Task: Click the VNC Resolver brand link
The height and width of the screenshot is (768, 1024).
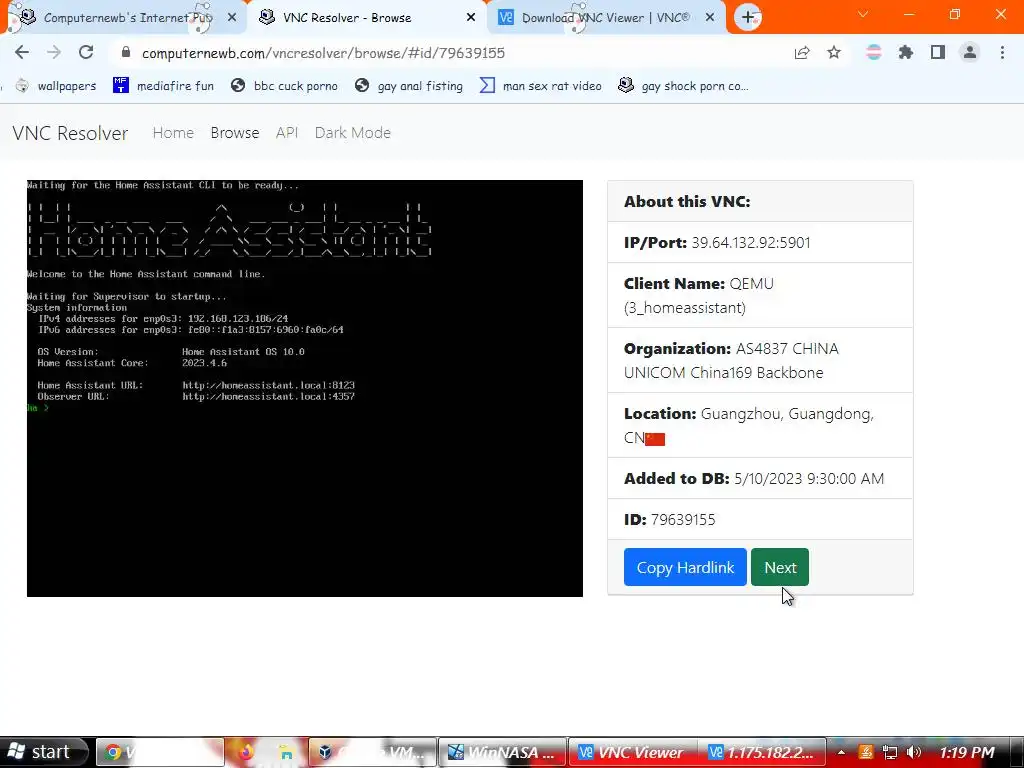Action: 70,133
